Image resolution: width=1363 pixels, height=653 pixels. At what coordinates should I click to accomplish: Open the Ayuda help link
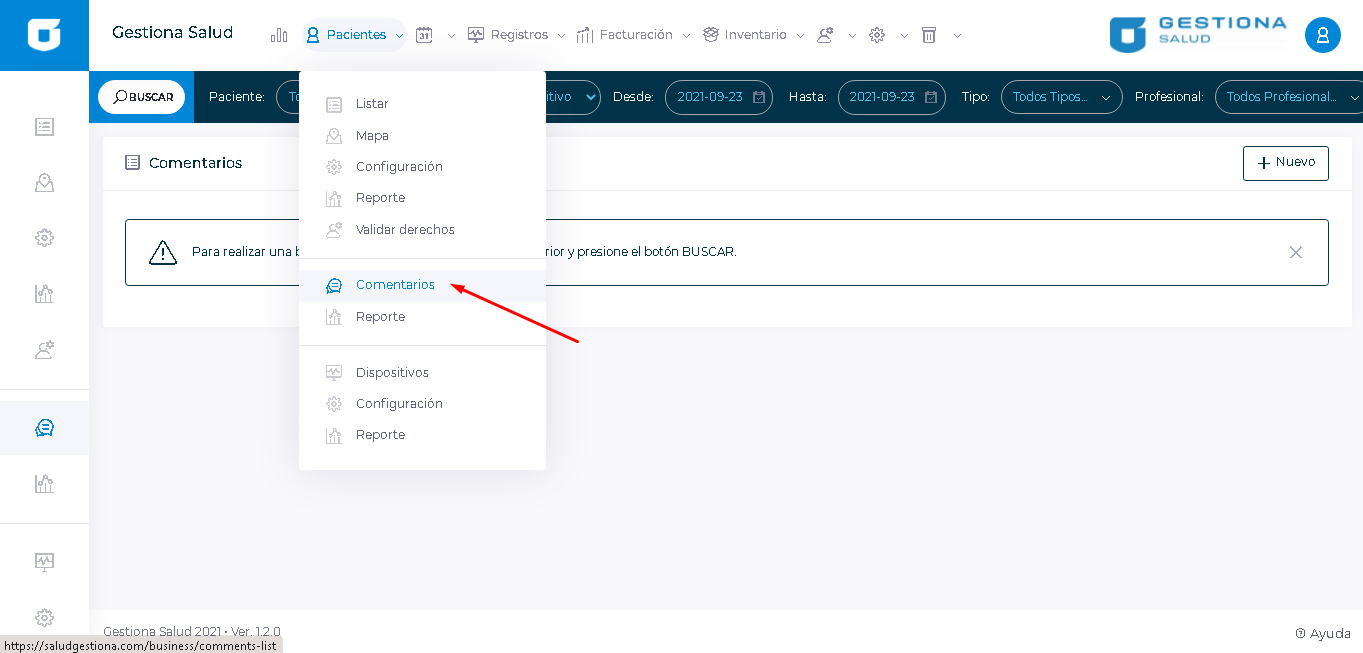click(1323, 633)
